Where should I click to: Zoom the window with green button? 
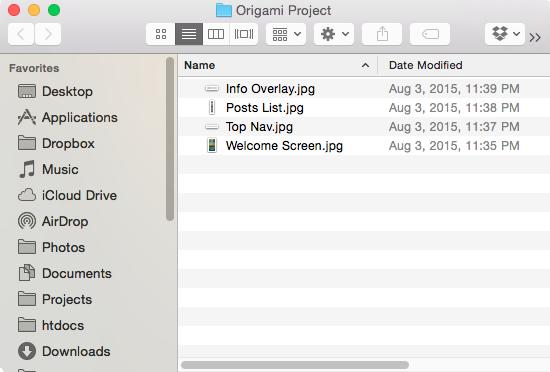pos(54,10)
